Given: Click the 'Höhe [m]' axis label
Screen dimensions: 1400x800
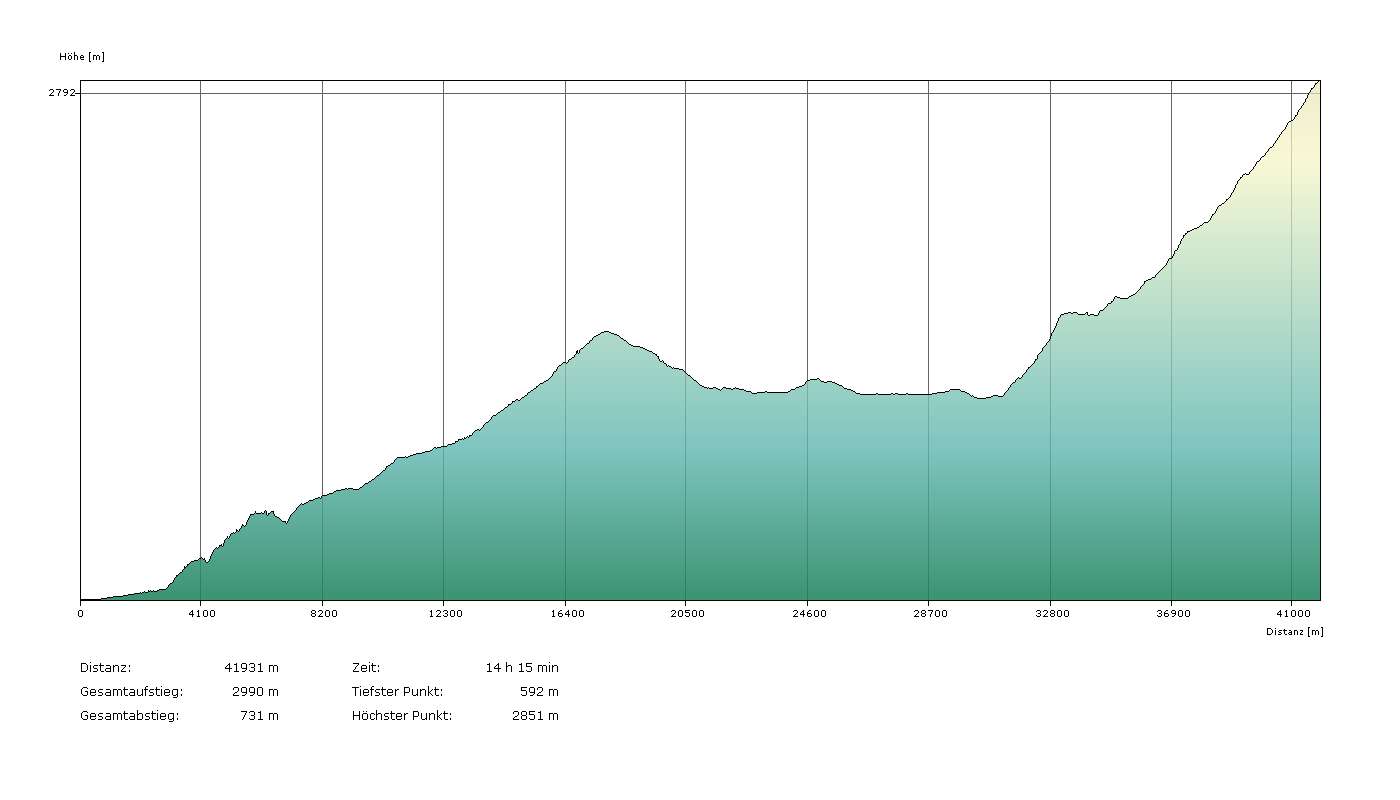Looking at the screenshot, I should (82, 57).
